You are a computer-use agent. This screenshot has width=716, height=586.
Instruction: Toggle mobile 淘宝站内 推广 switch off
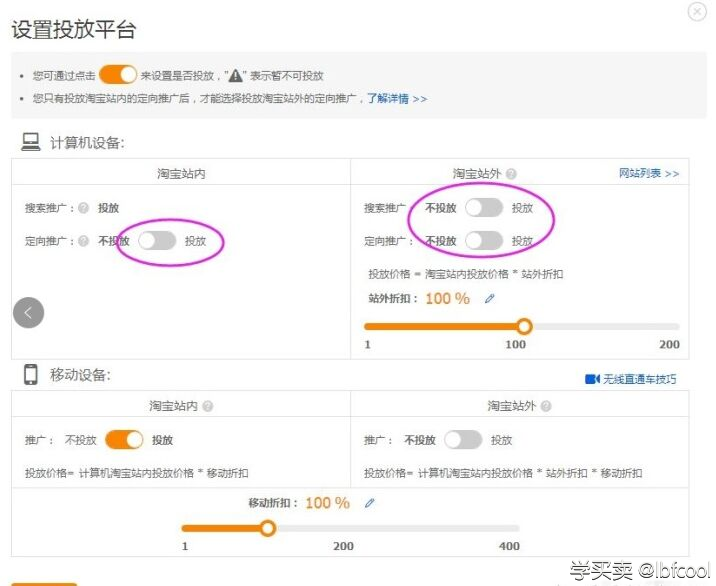(124, 440)
